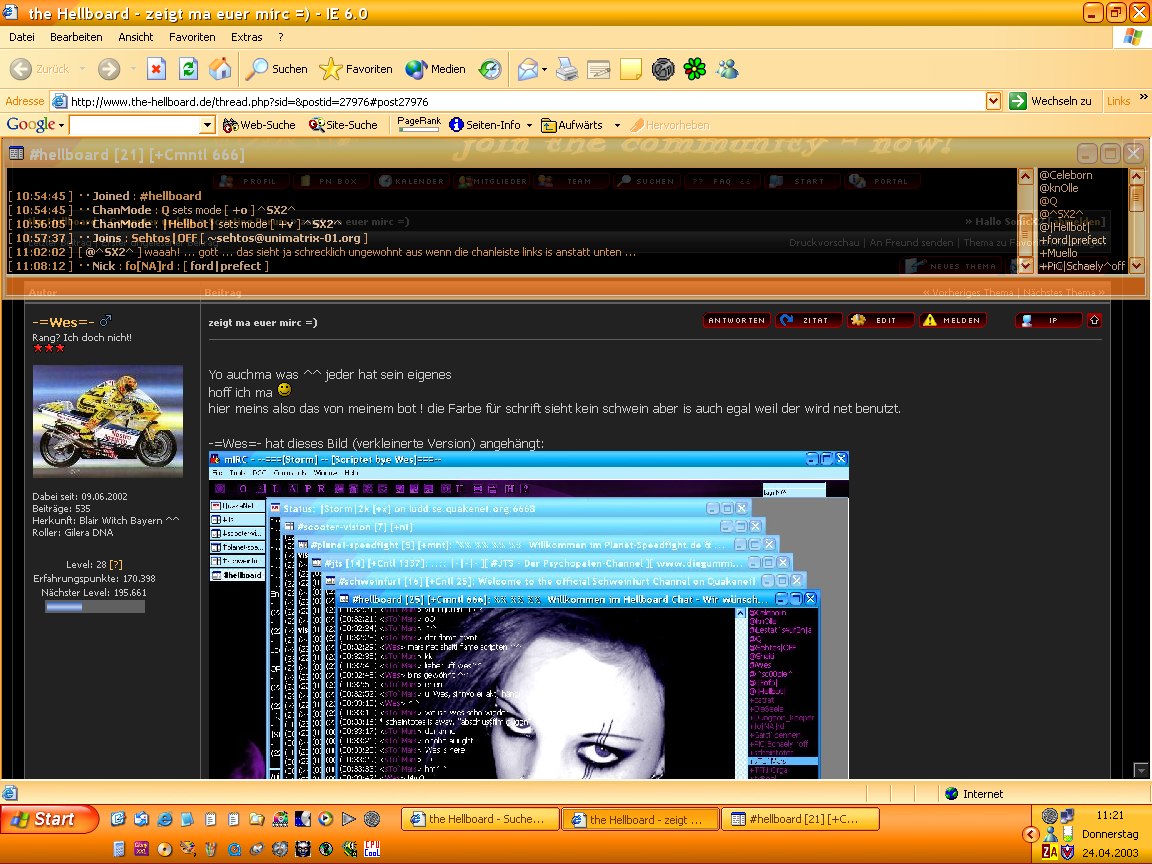Launch ICQ from the green flower icon
Viewport: 1152px width, 864px height.
pos(694,69)
